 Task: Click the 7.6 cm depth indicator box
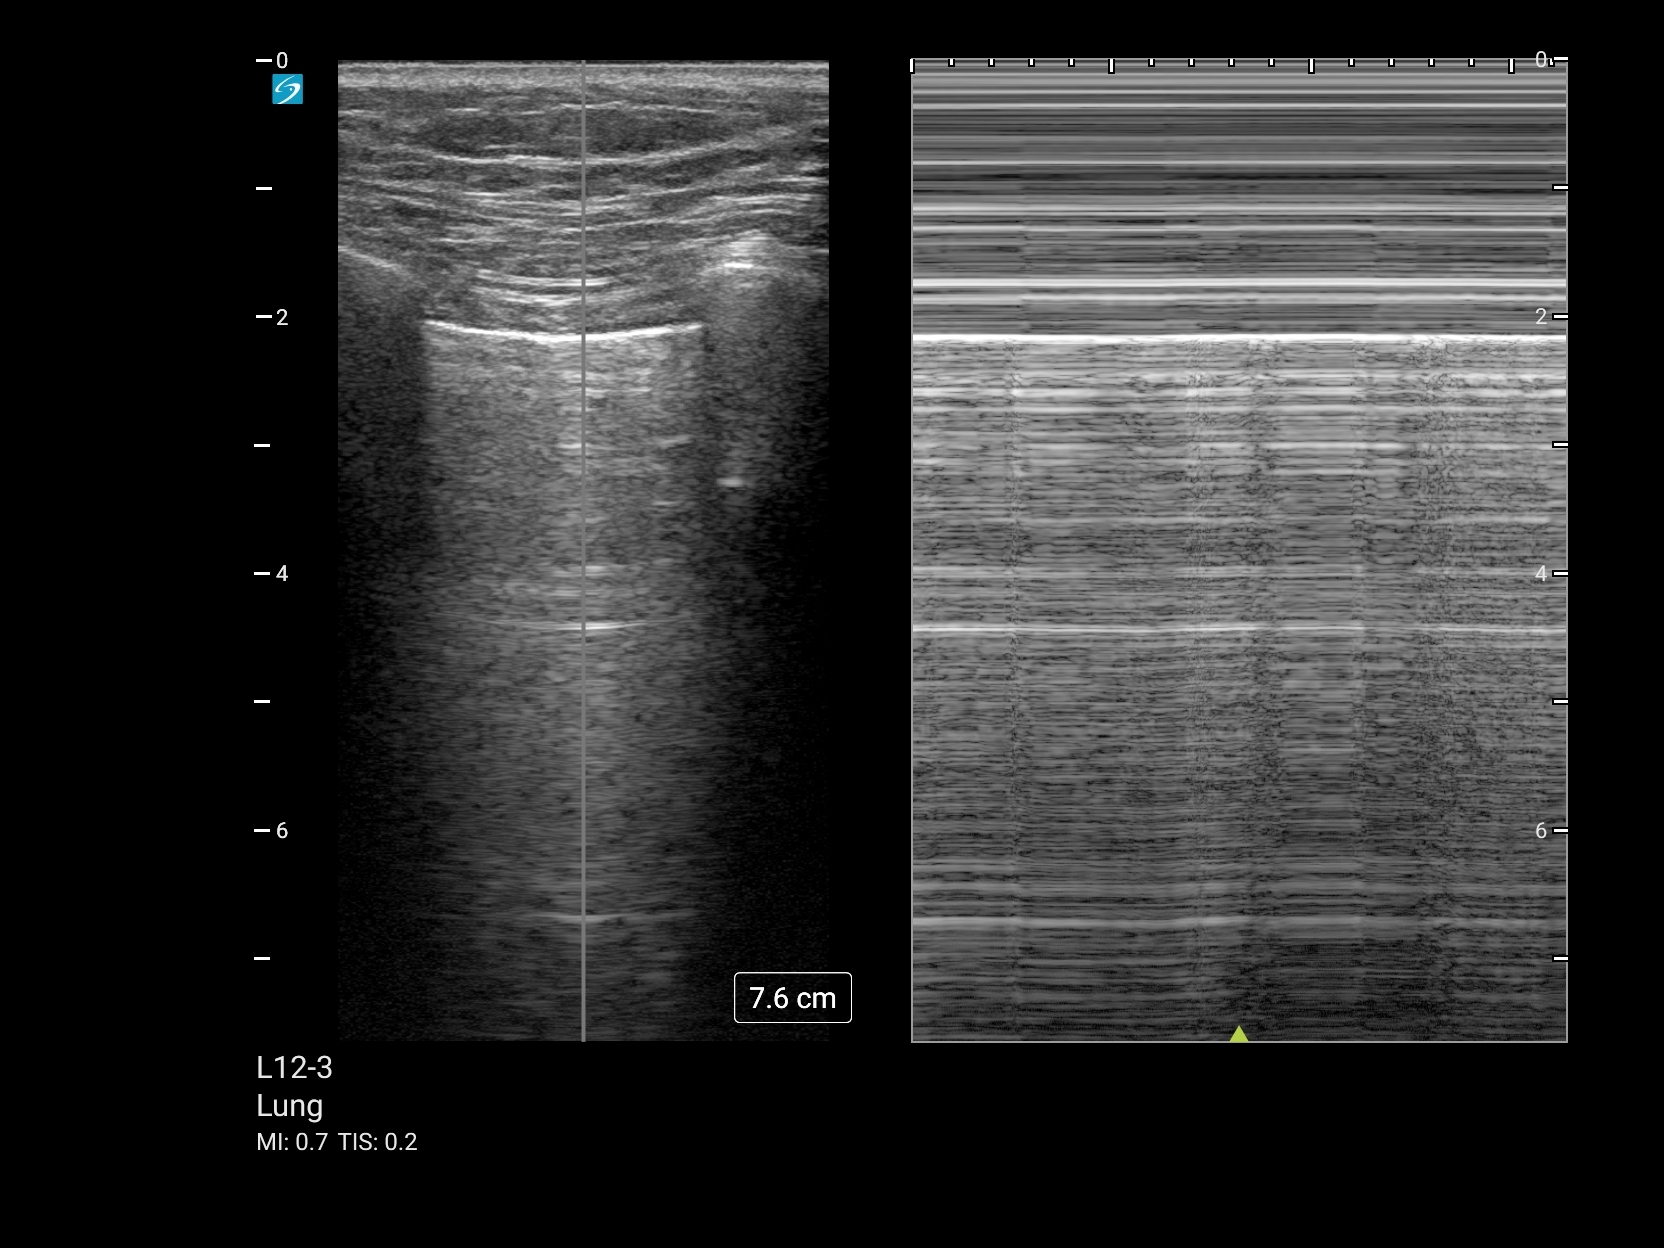tap(792, 998)
